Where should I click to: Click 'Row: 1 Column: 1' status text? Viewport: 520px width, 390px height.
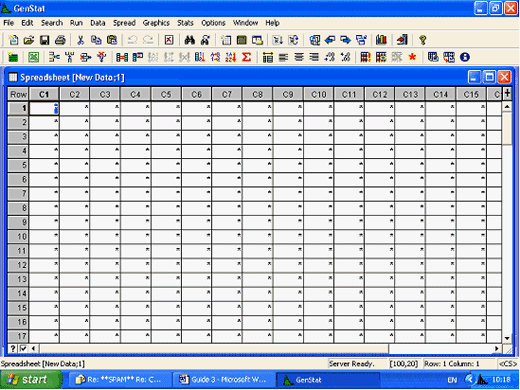coord(452,364)
